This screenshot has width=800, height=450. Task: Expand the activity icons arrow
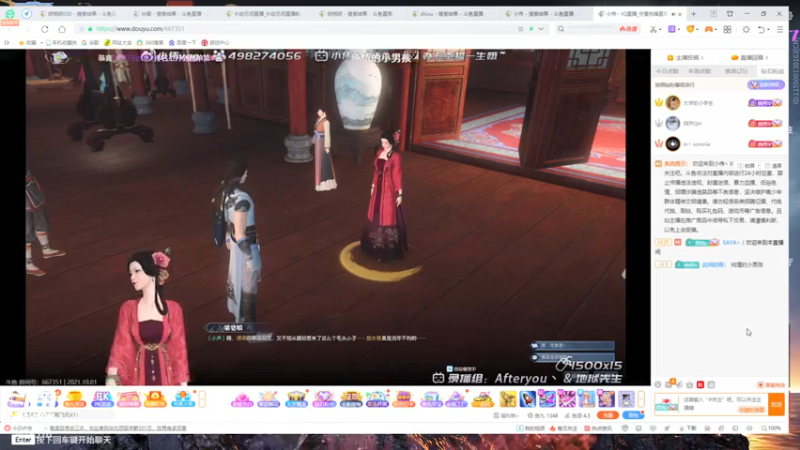tap(202, 399)
